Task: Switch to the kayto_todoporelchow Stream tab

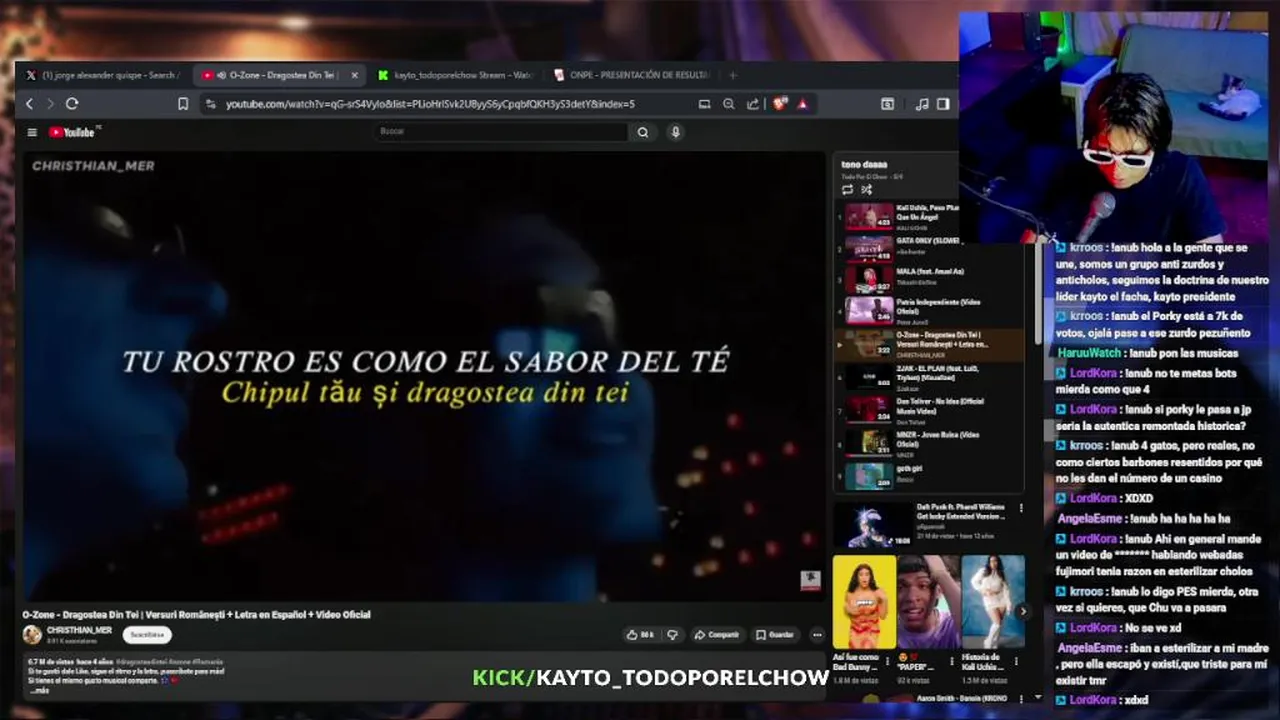Action: tap(455, 75)
